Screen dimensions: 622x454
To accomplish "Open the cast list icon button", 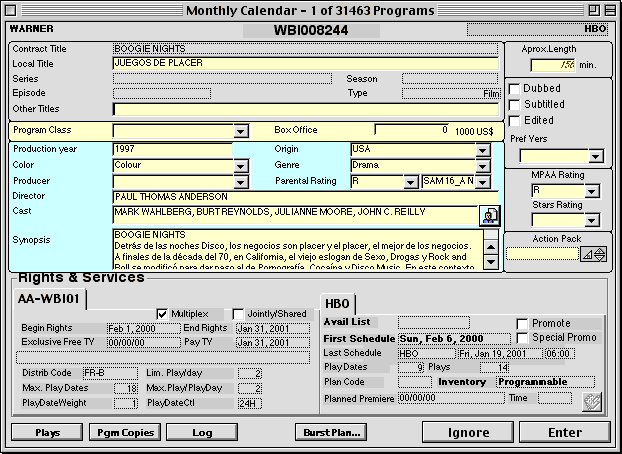I will [x=490, y=216].
